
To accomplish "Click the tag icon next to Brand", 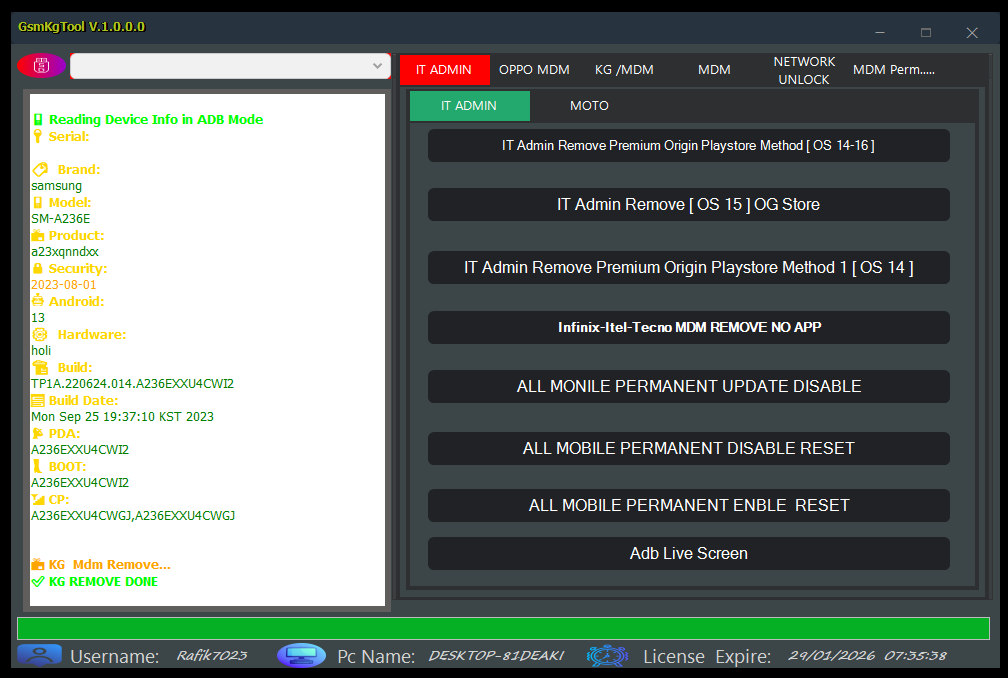I will point(40,170).
